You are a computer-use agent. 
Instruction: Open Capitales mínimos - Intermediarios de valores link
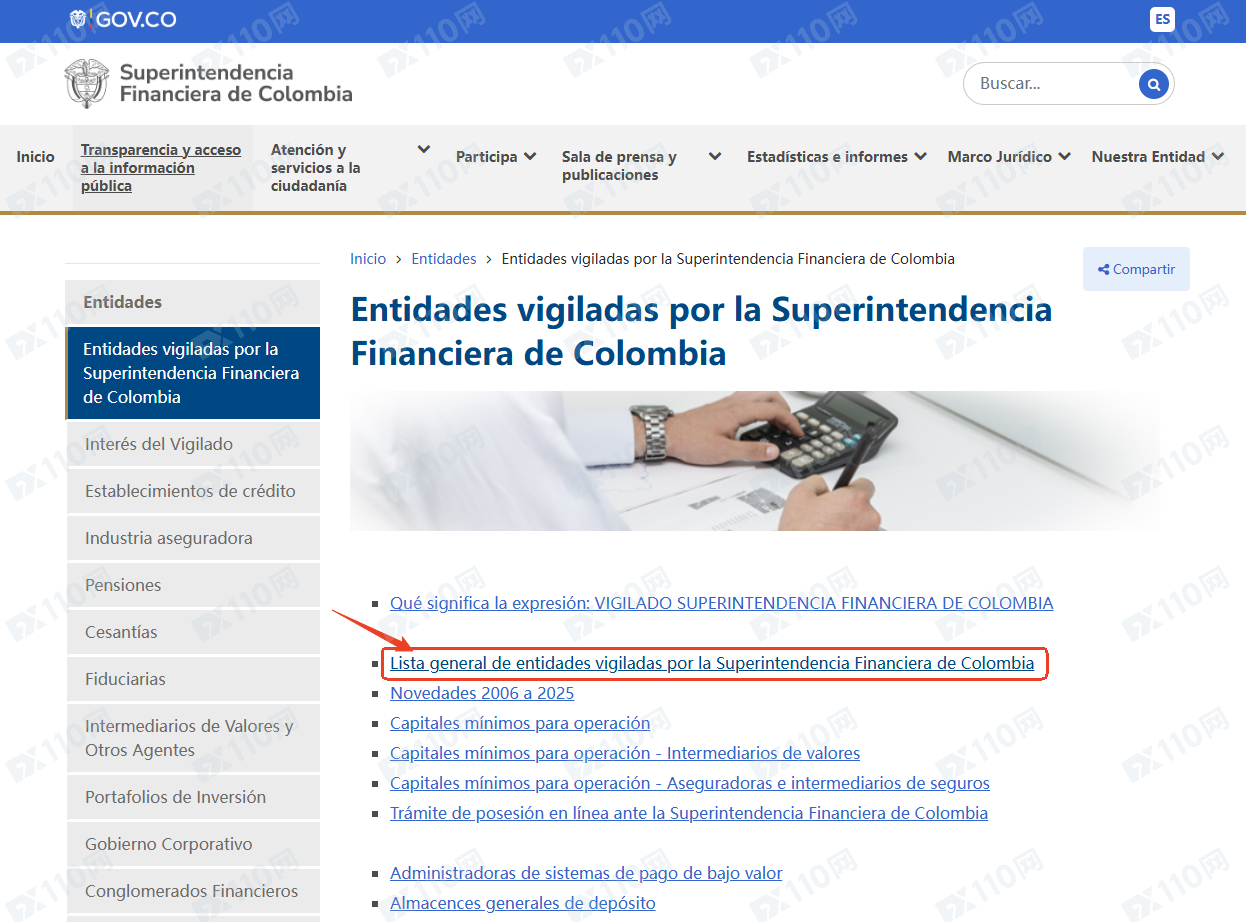[x=625, y=753]
